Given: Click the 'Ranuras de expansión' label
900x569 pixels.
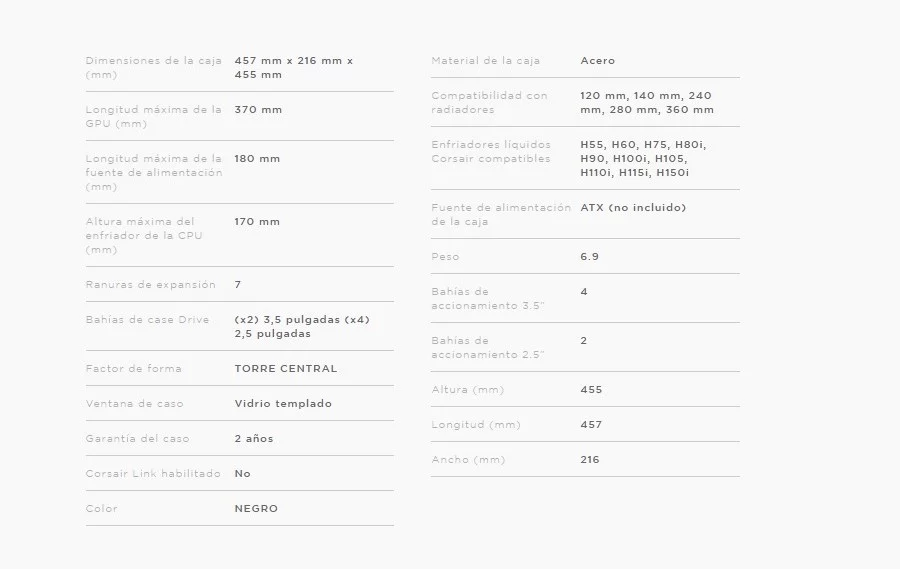Looking at the screenshot, I should pyautogui.click(x=150, y=284).
